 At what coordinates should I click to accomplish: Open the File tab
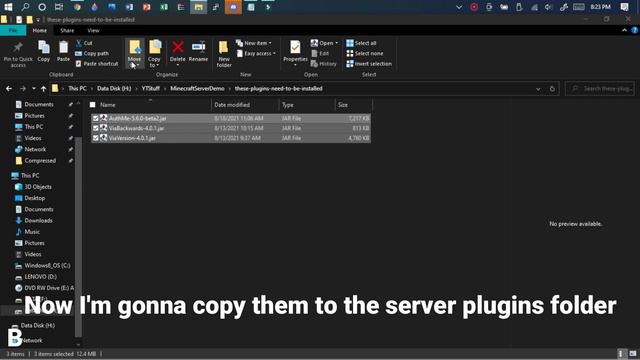(13, 31)
